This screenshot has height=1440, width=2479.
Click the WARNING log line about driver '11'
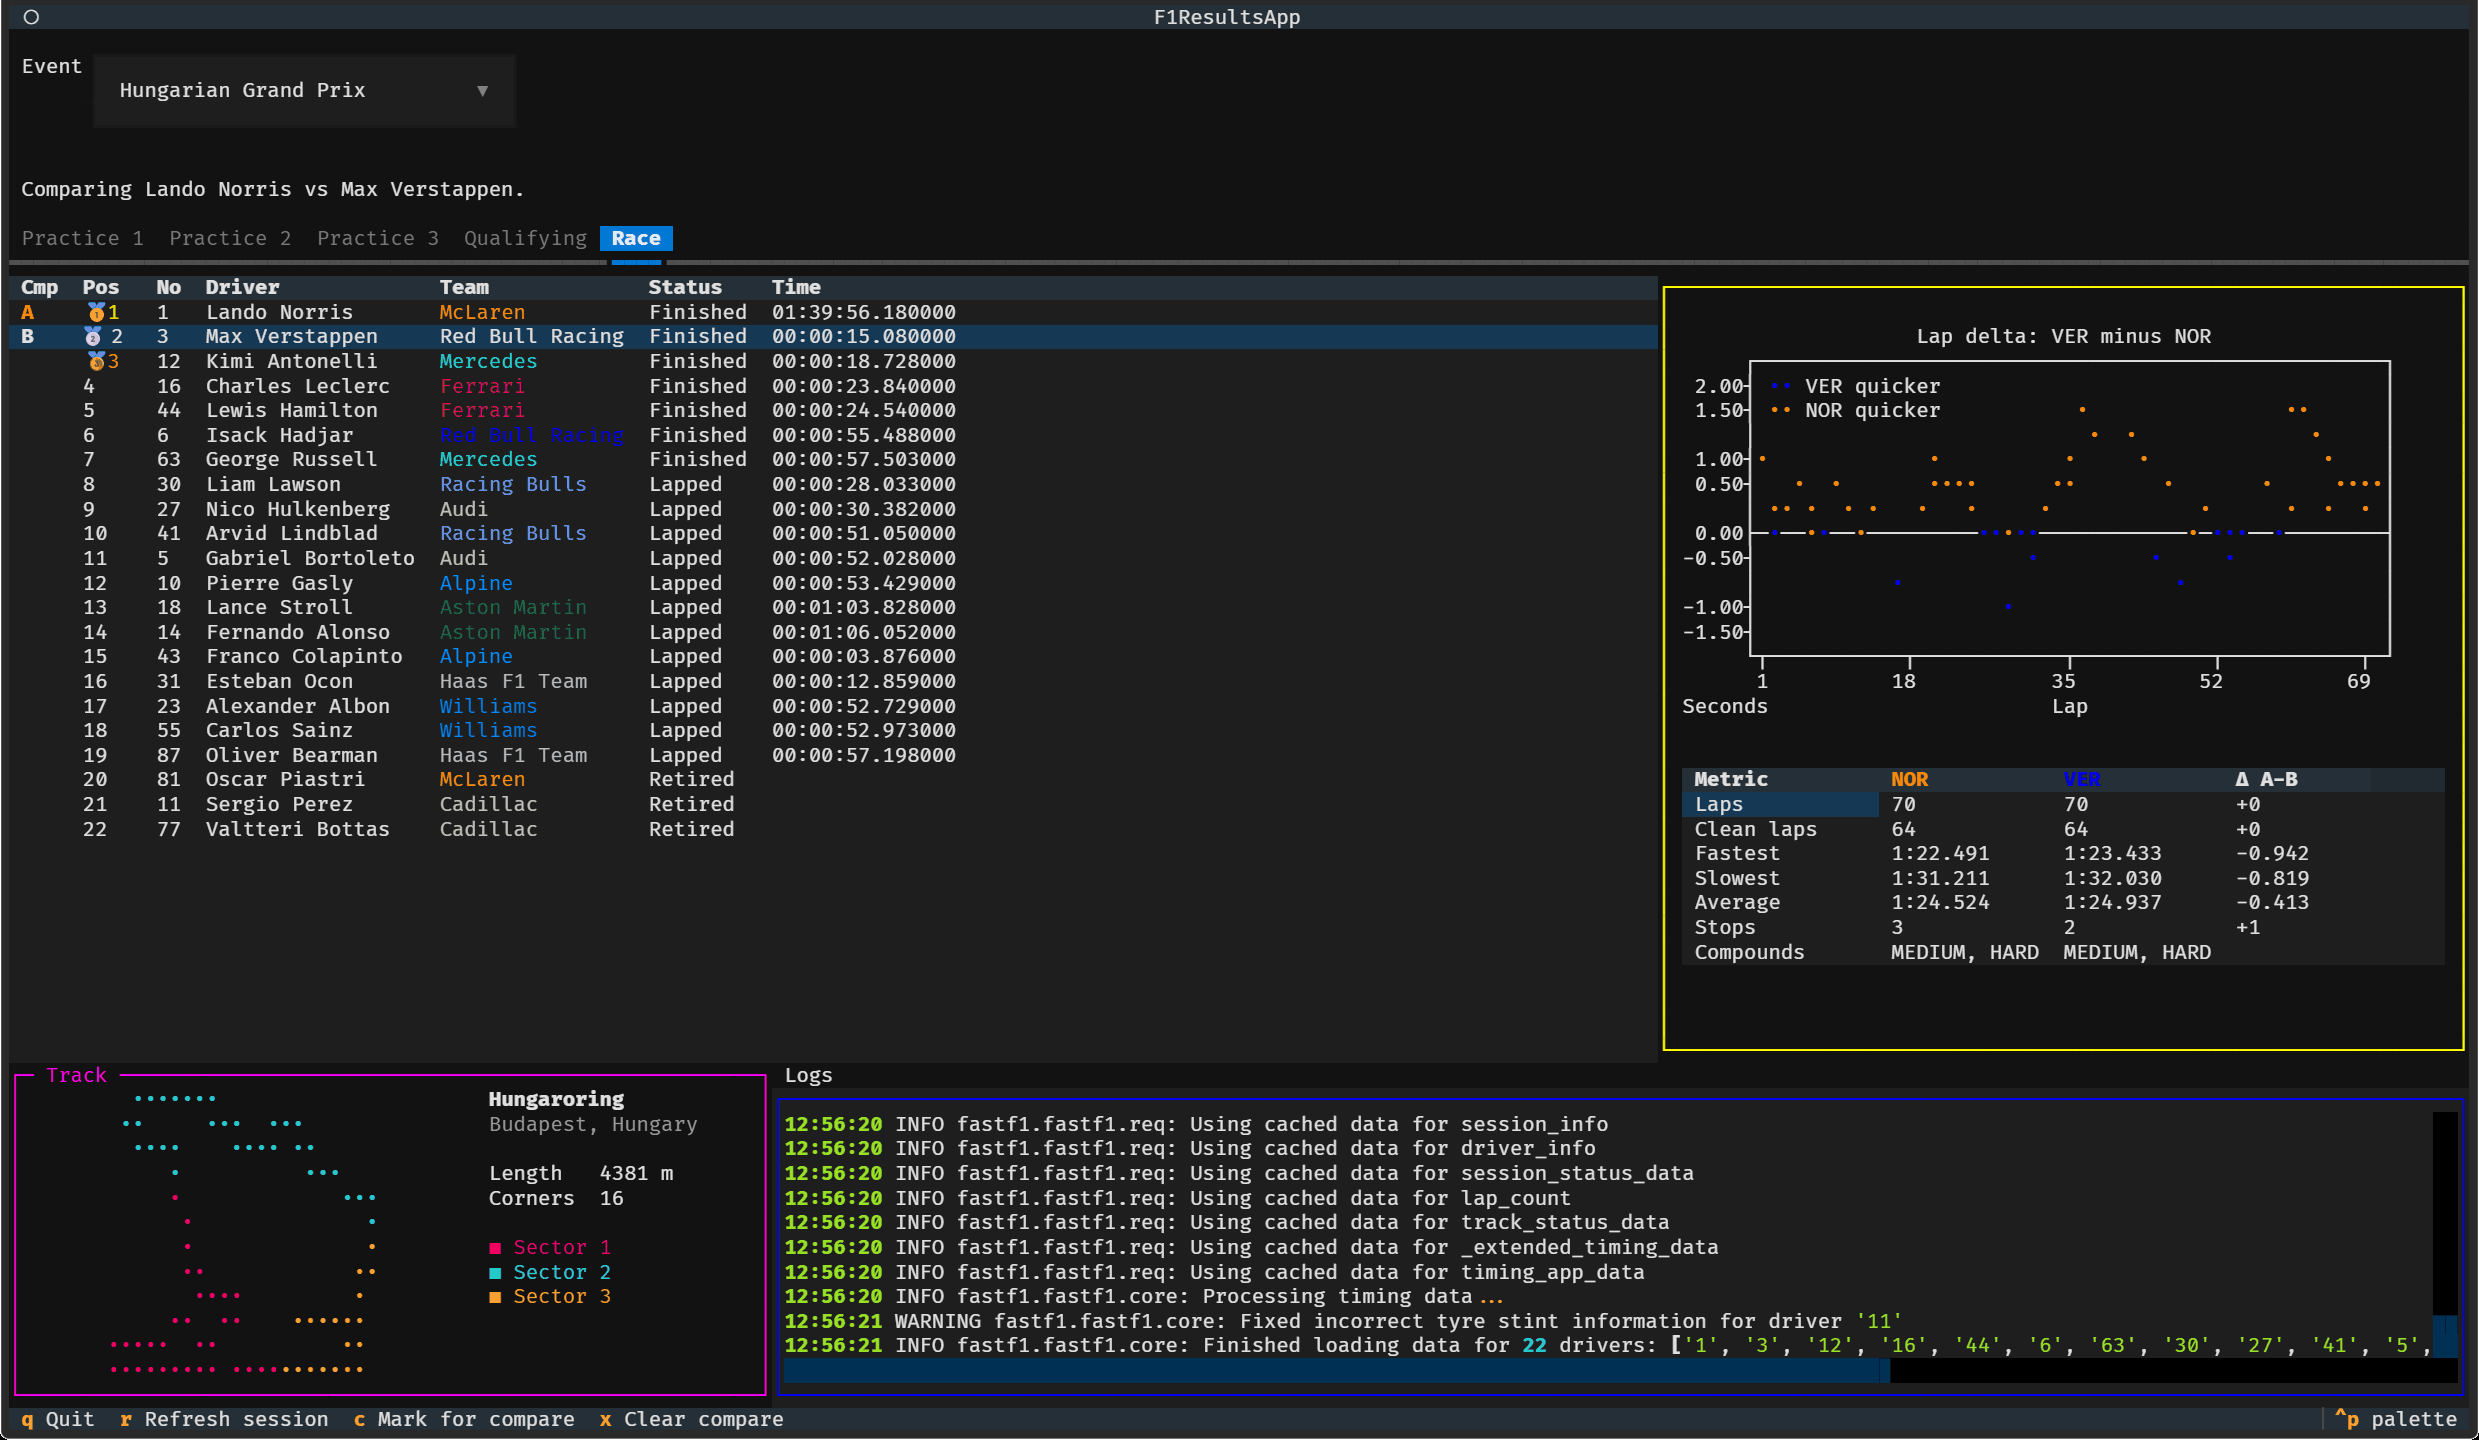(1343, 1321)
